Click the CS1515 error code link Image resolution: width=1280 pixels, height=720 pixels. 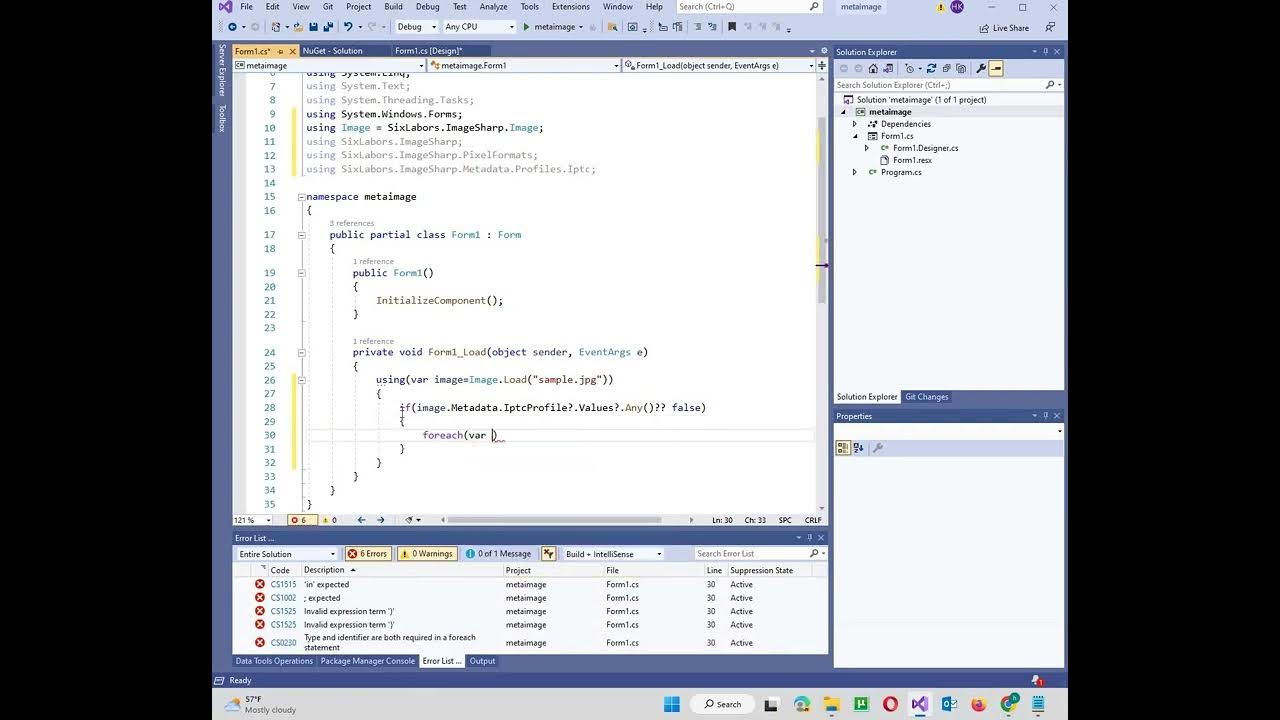click(283, 585)
